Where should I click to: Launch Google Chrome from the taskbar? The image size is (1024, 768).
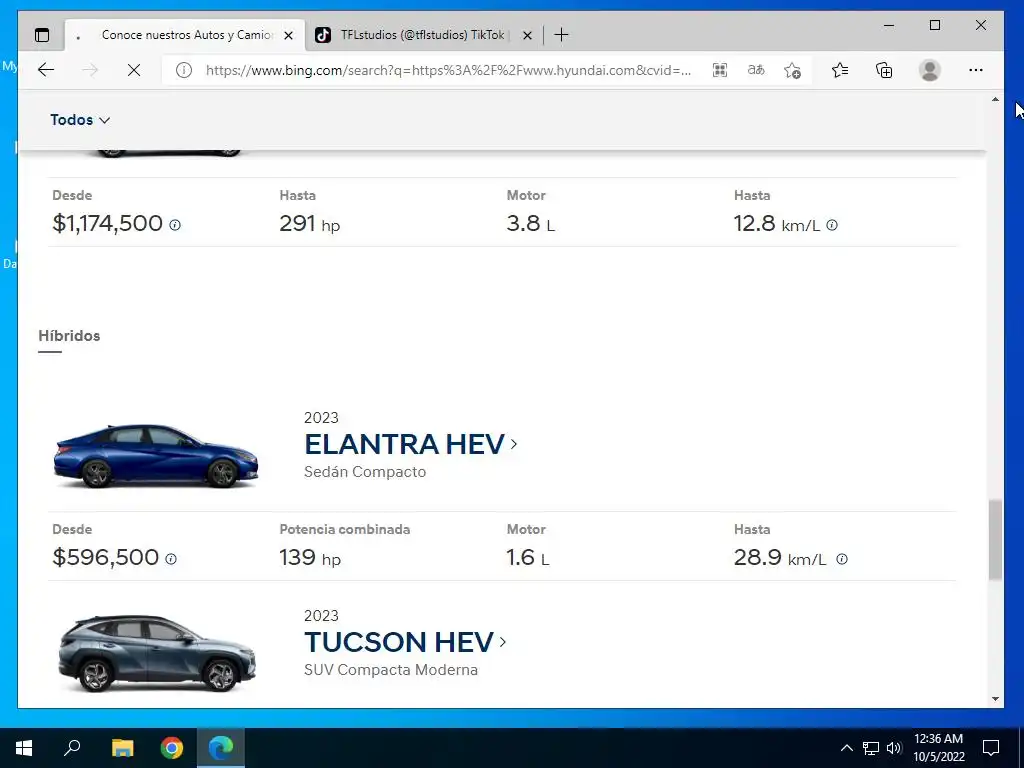click(172, 748)
